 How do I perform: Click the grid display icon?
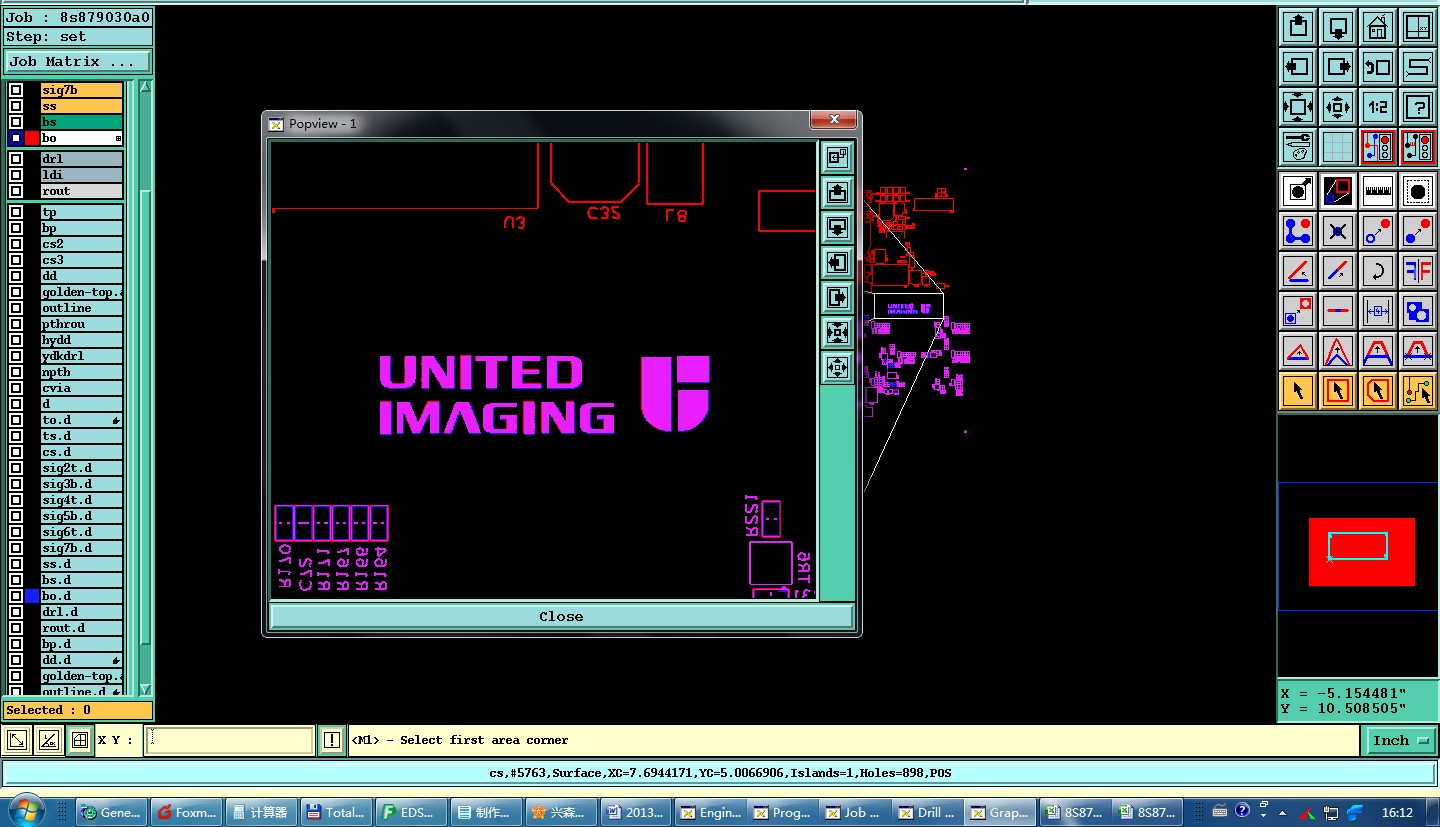pyautogui.click(x=1338, y=147)
